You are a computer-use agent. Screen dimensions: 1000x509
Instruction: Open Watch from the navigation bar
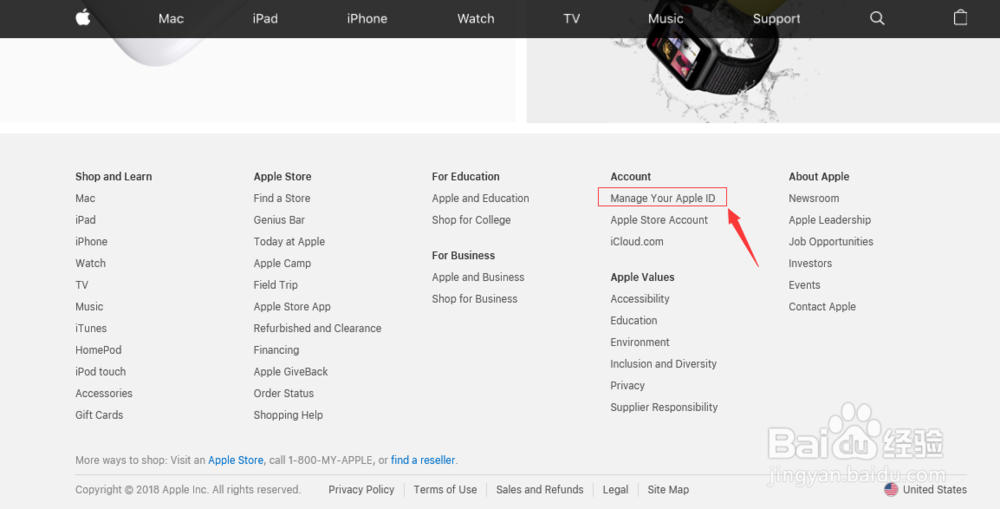476,18
